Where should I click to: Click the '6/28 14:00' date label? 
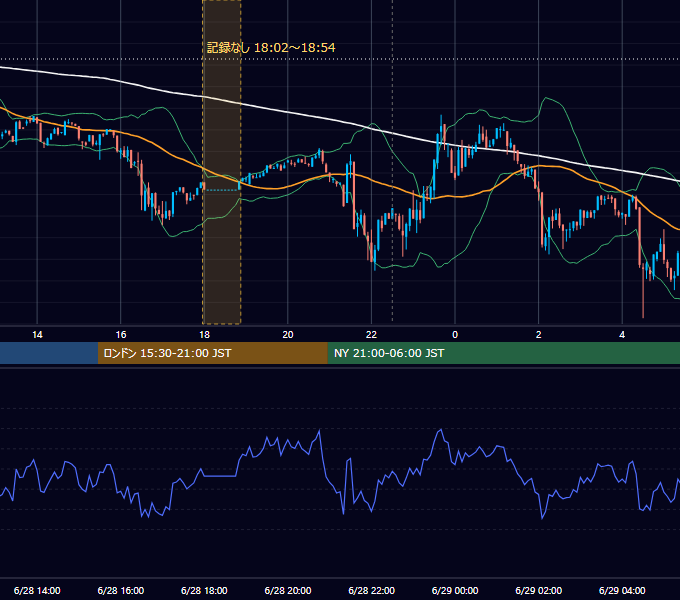(37, 590)
